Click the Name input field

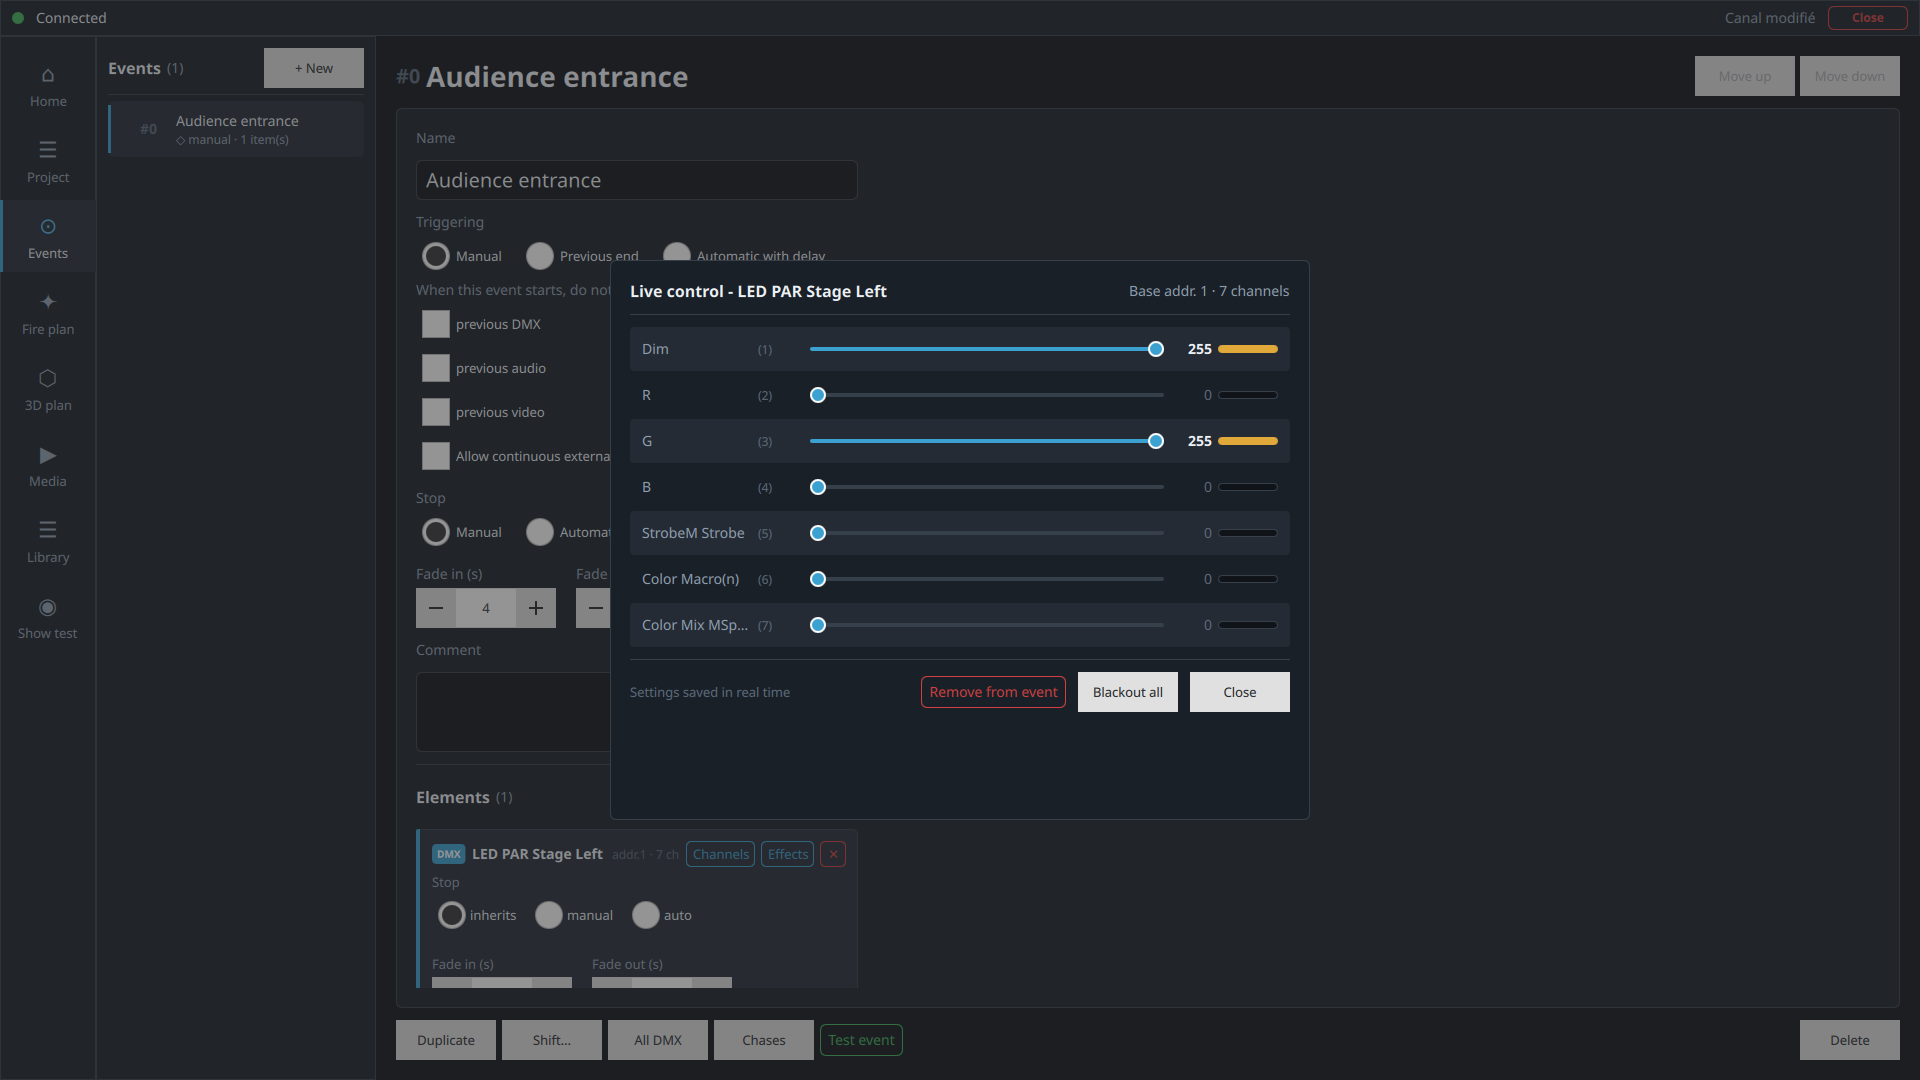pyautogui.click(x=637, y=180)
